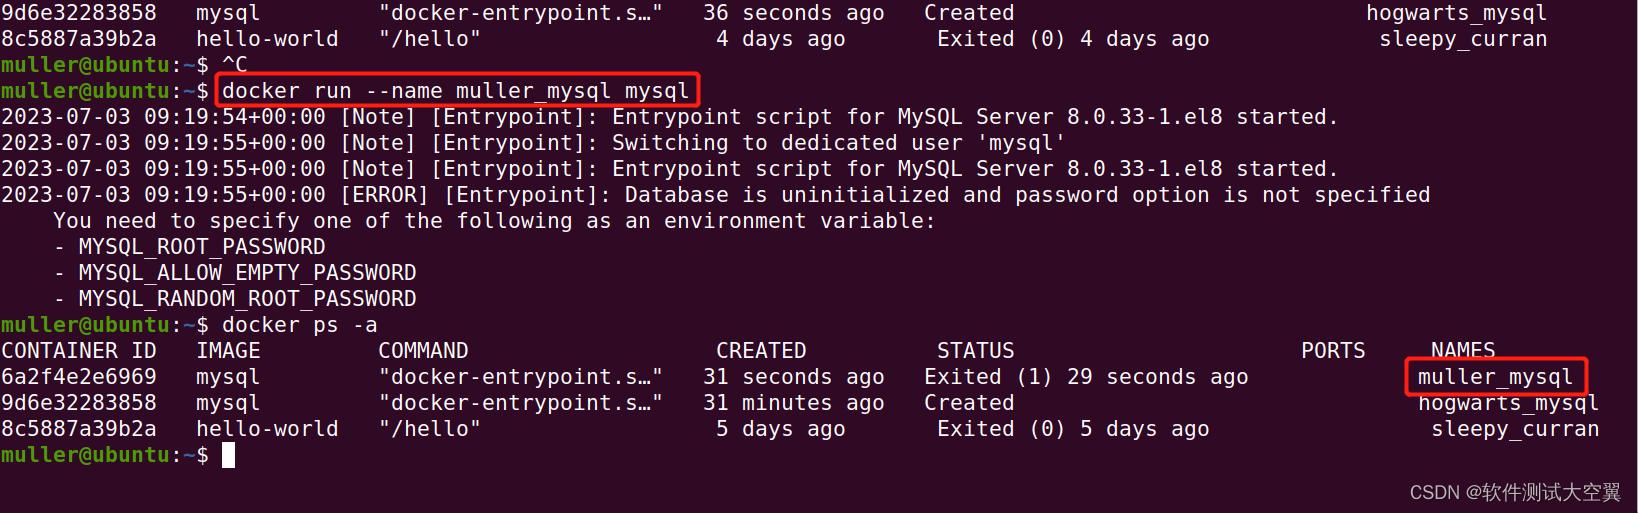This screenshot has height=513, width=1638.
Task: Click the docker ps -a command
Action: pyautogui.click(x=299, y=325)
